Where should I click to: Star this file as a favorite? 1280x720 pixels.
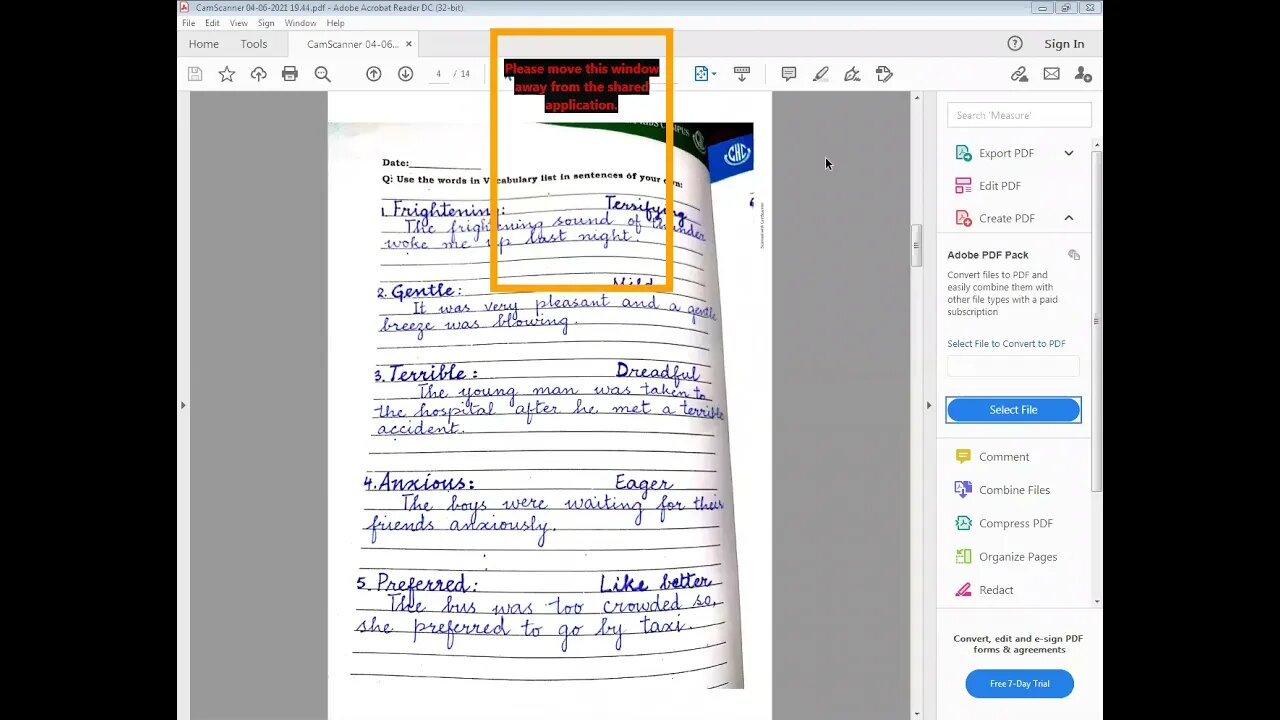(227, 74)
